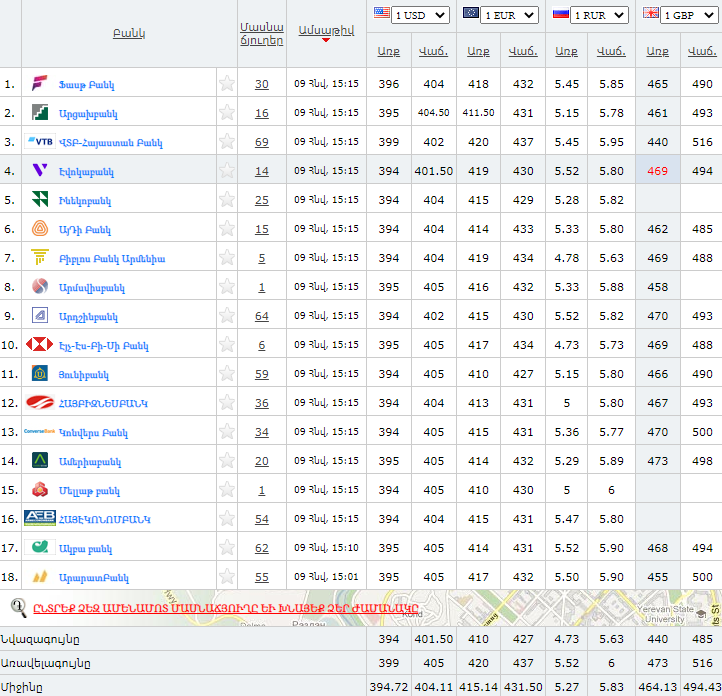The width and height of the screenshot is (722, 696).
Task: Toggle the favorite star in row 13
Action: (x=227, y=431)
